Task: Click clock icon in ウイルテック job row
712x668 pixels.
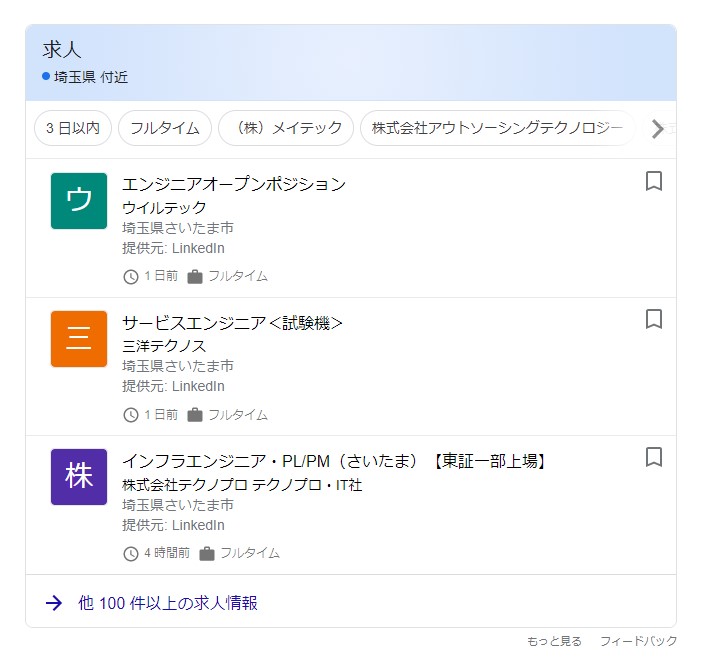Action: 131,277
